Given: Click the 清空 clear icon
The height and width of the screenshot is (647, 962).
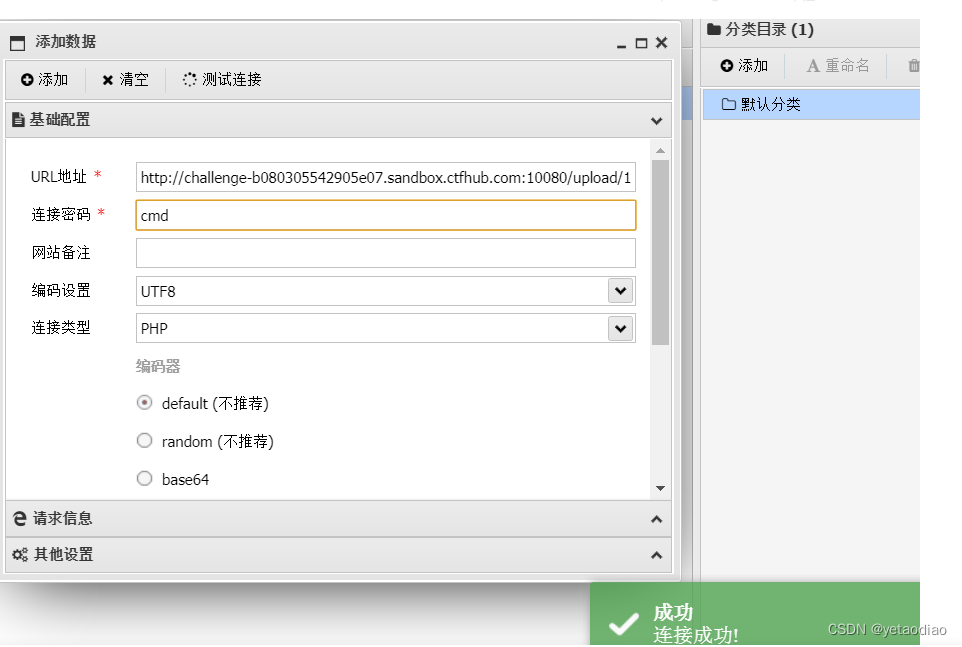Looking at the screenshot, I should pyautogui.click(x=109, y=80).
